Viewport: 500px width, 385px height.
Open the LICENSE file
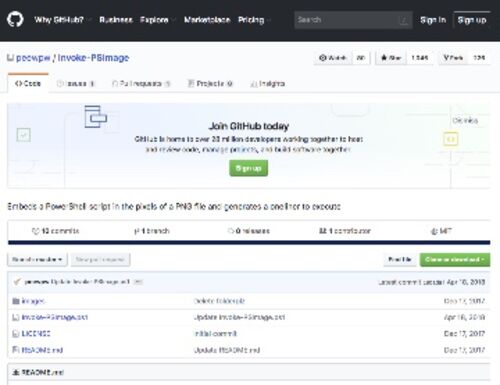(x=36, y=333)
